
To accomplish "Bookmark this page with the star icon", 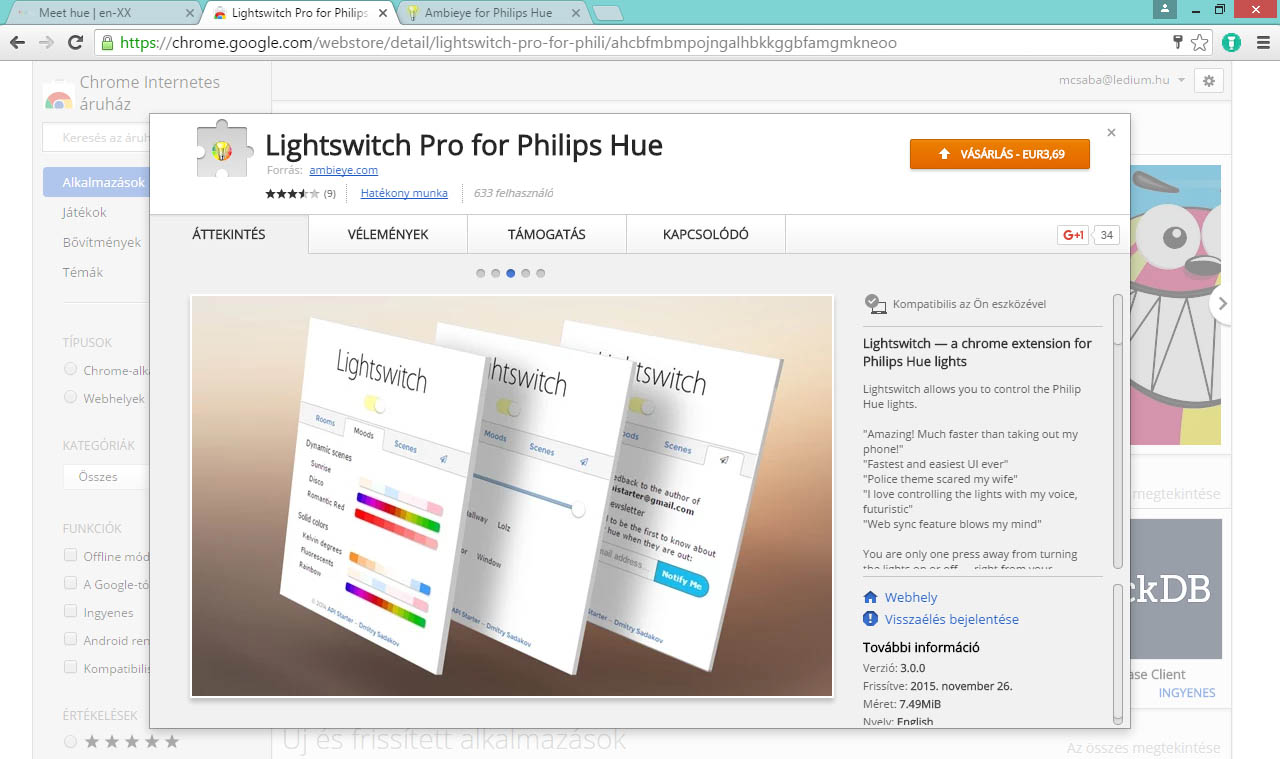I will (1200, 43).
